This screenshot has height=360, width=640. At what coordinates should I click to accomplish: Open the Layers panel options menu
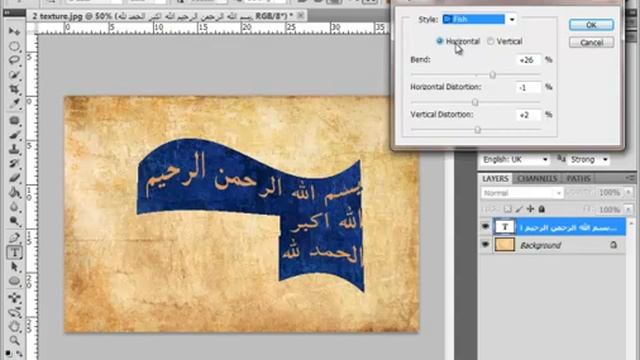tap(630, 178)
